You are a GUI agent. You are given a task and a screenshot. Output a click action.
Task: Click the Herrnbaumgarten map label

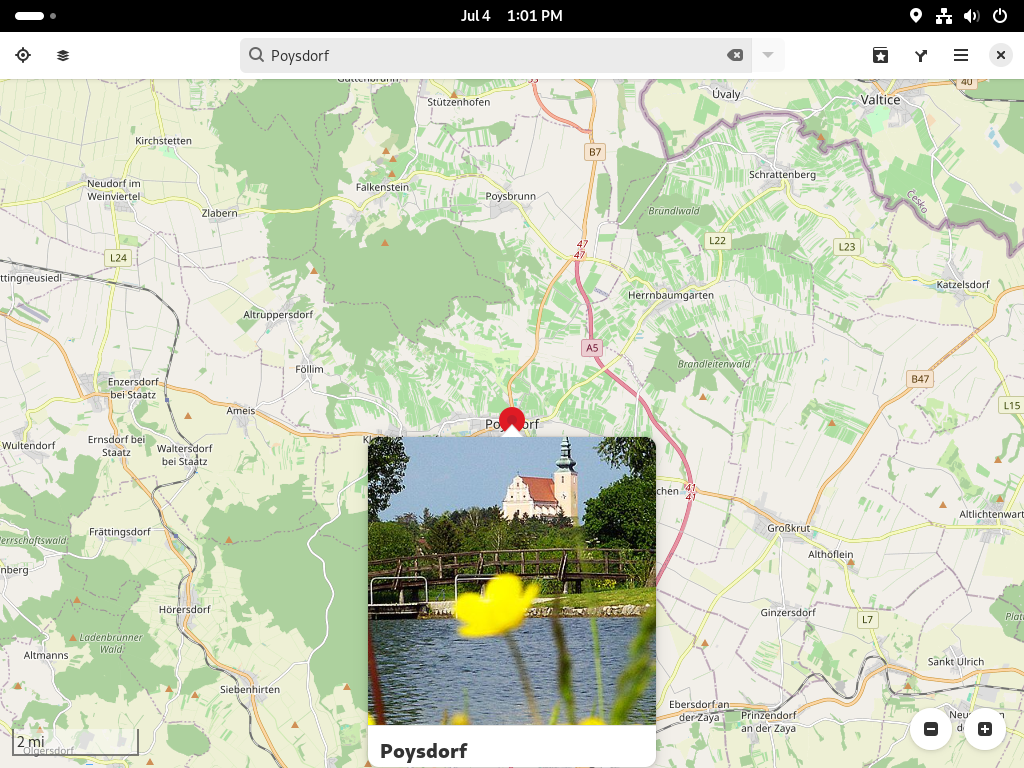[671, 295]
